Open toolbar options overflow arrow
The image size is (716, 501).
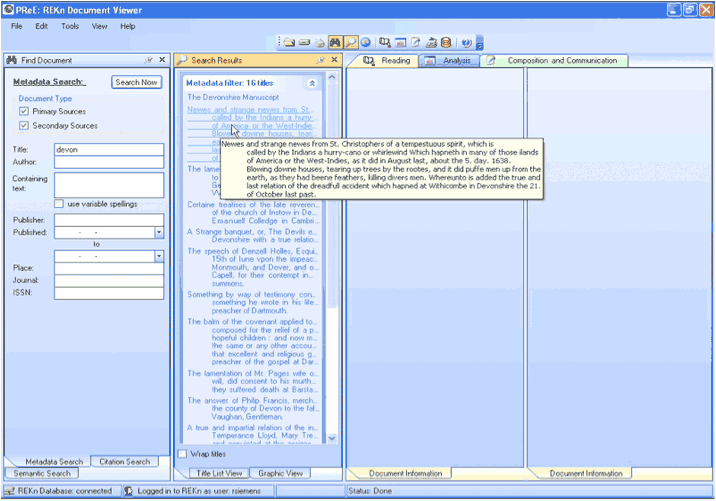coord(479,43)
